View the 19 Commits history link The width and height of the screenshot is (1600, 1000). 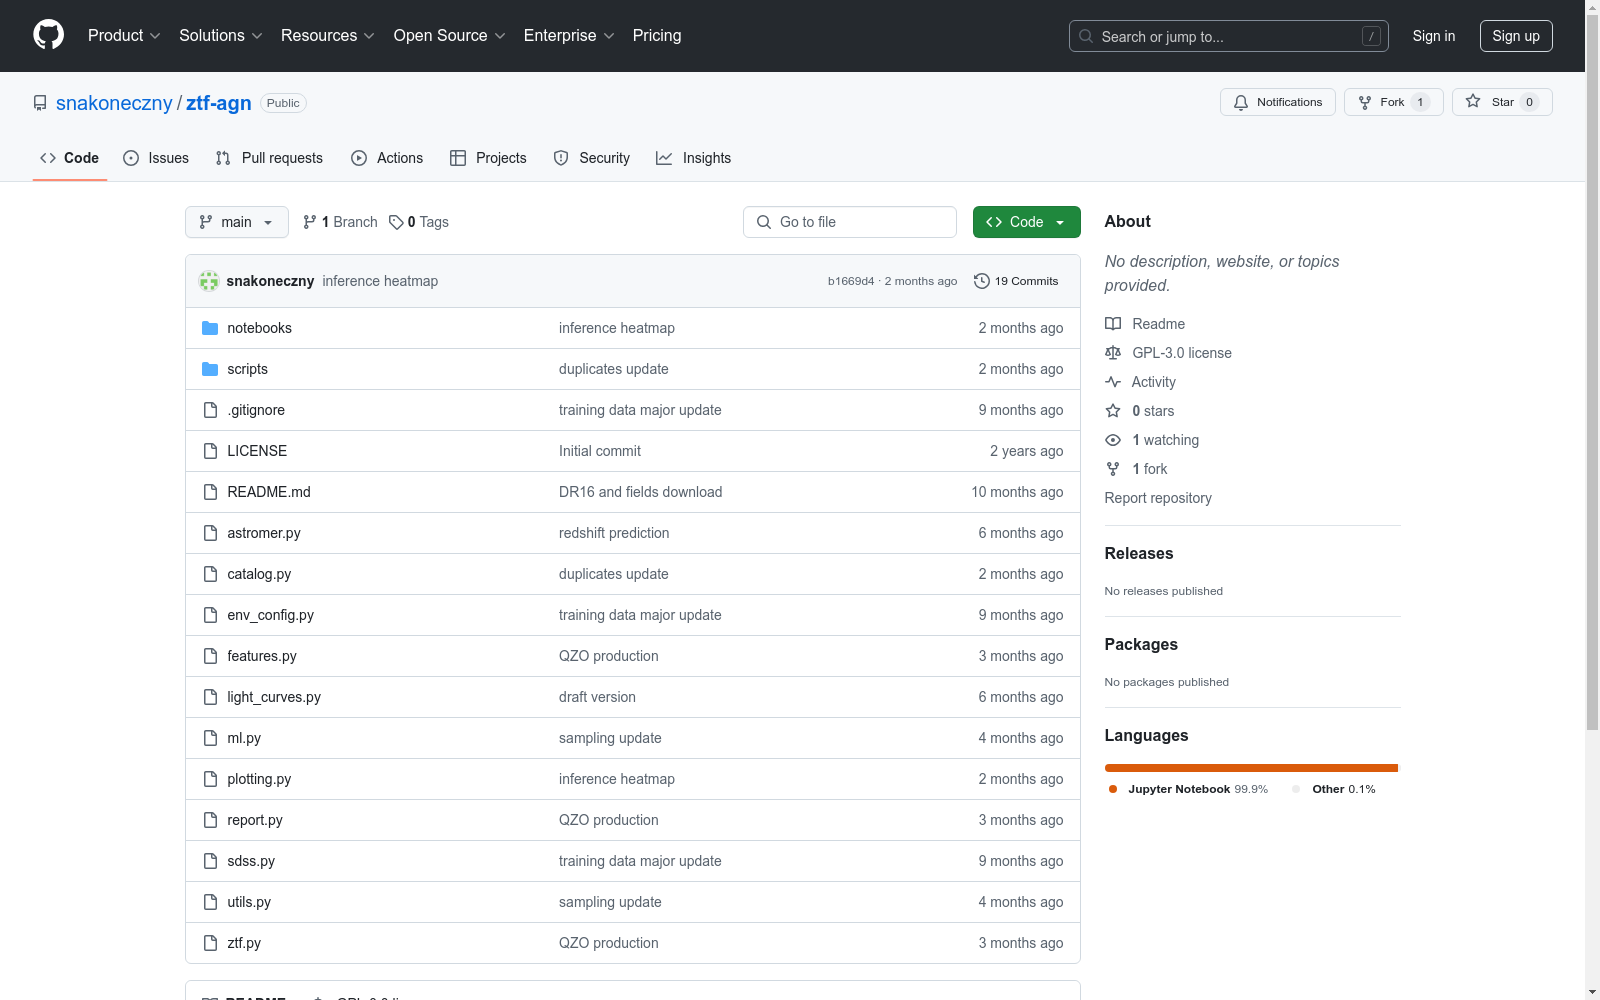coord(1016,281)
